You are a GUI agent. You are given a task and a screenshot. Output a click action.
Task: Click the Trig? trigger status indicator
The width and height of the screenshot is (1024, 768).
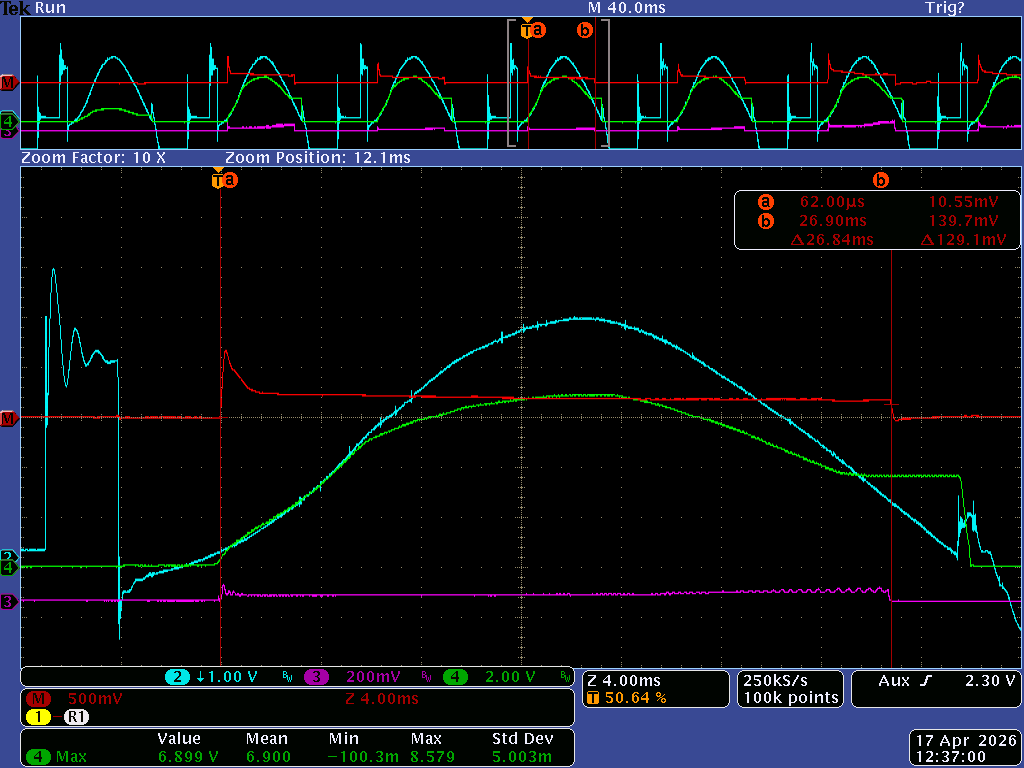coord(945,8)
